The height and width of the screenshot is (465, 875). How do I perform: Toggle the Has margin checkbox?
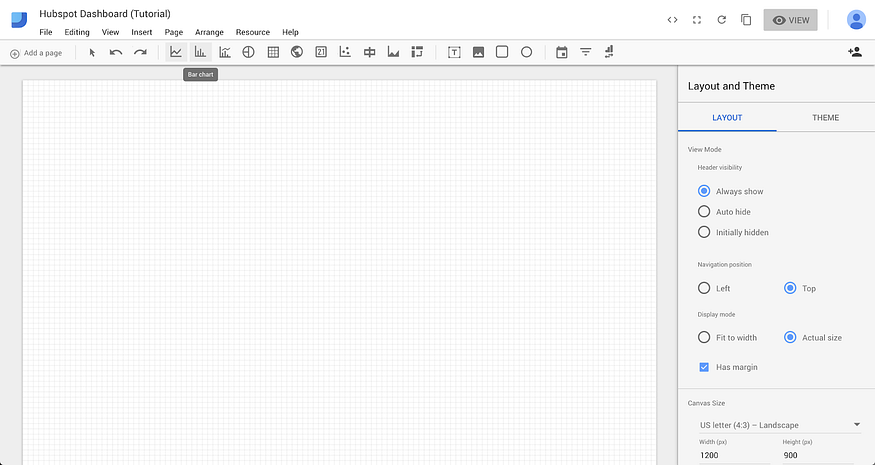click(x=704, y=367)
